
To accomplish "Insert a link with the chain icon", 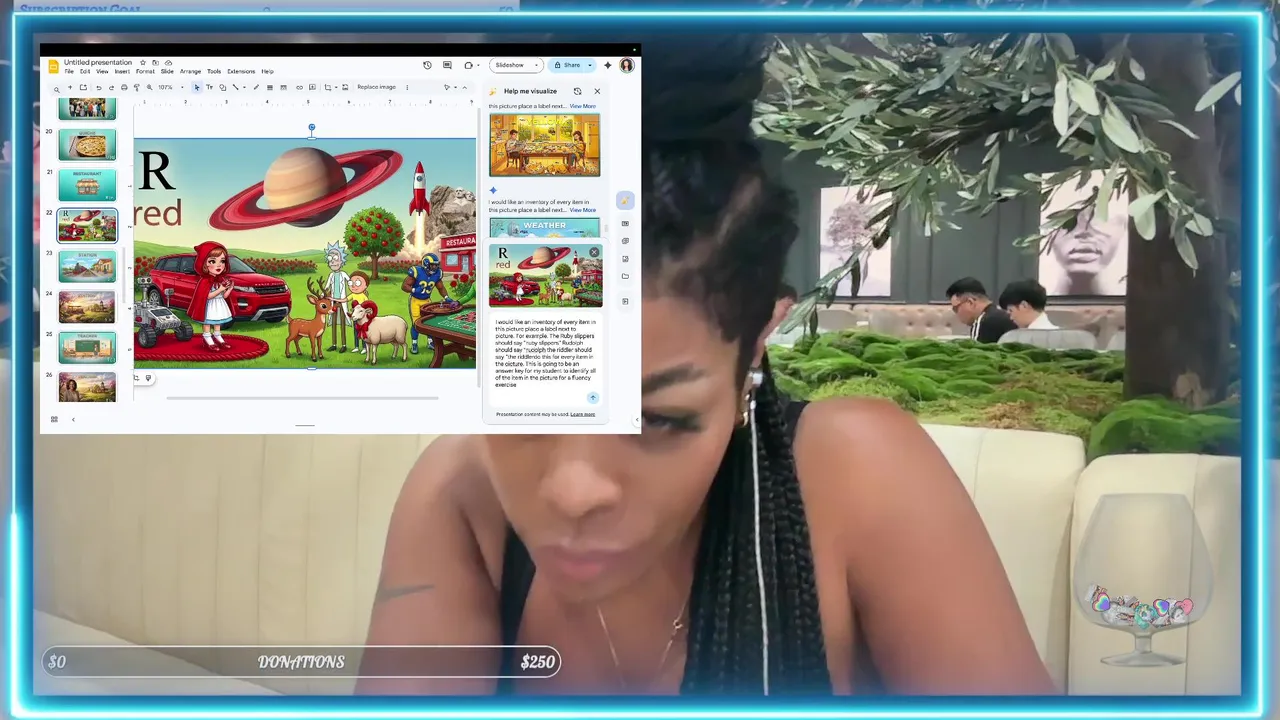I will tap(299, 87).
